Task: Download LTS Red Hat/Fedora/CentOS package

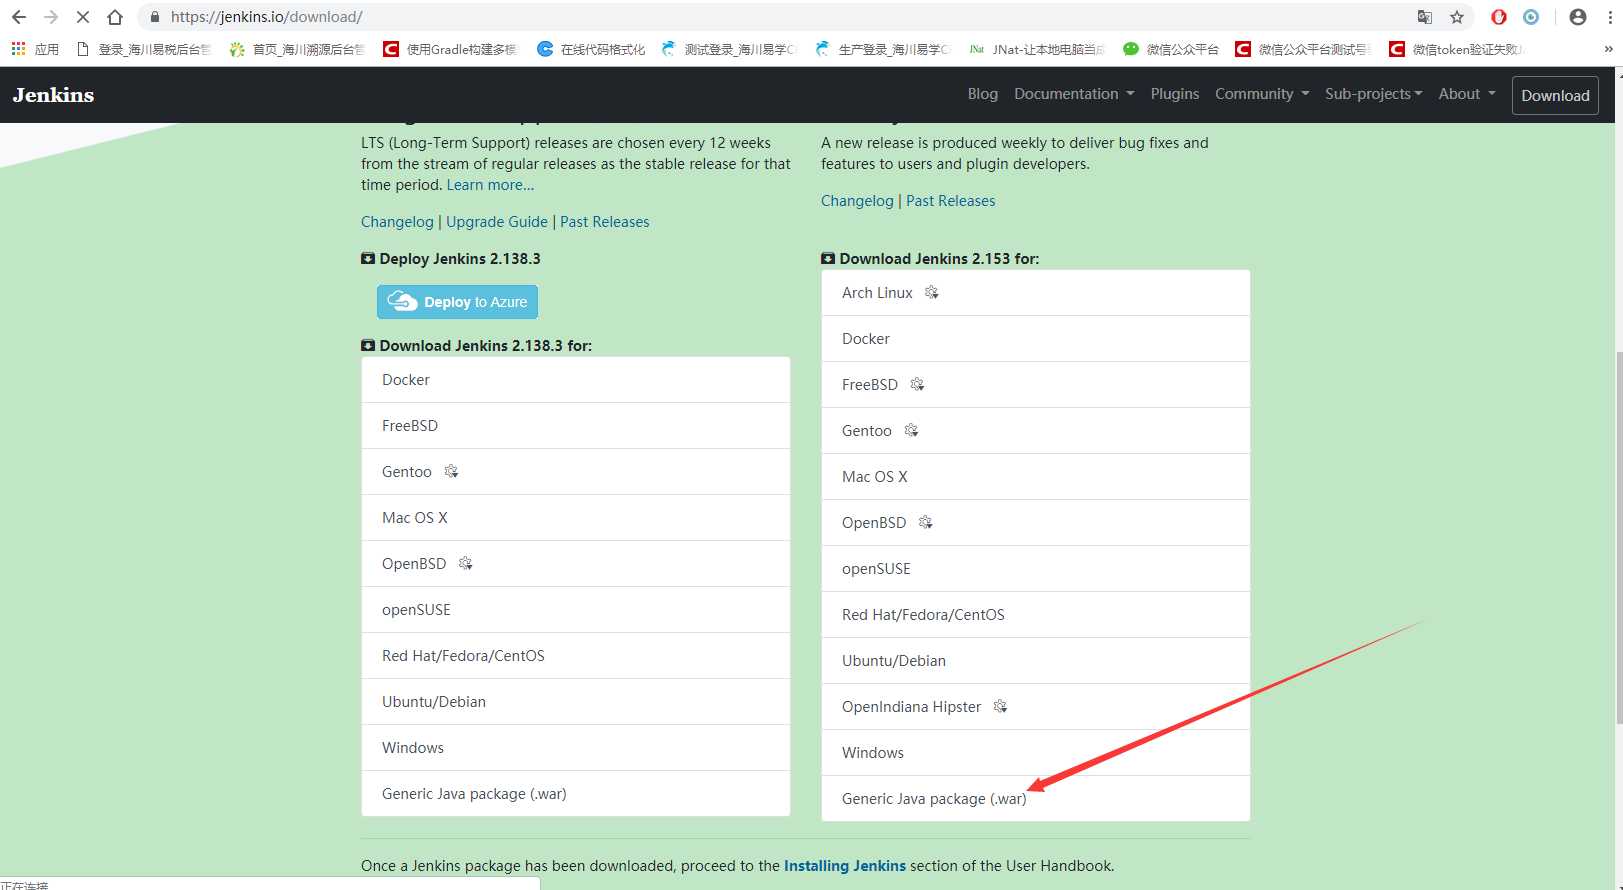Action: coord(576,656)
